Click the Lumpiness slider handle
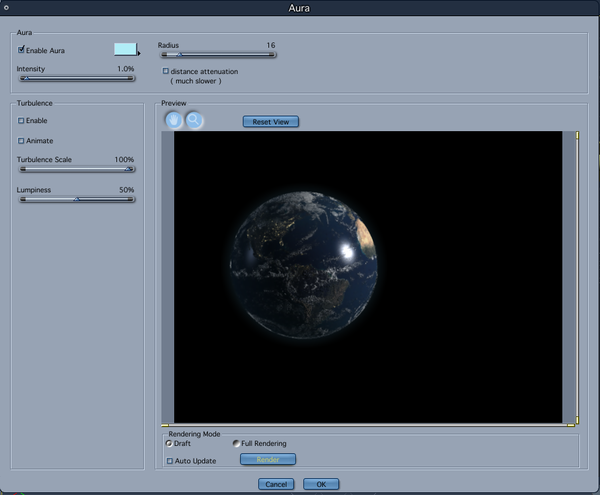The height and width of the screenshot is (495, 600). pyautogui.click(x=76, y=199)
